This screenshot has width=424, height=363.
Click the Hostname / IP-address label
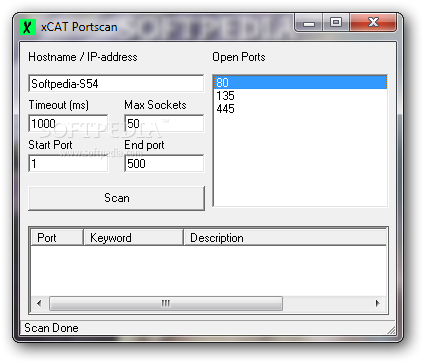pyautogui.click(x=83, y=57)
